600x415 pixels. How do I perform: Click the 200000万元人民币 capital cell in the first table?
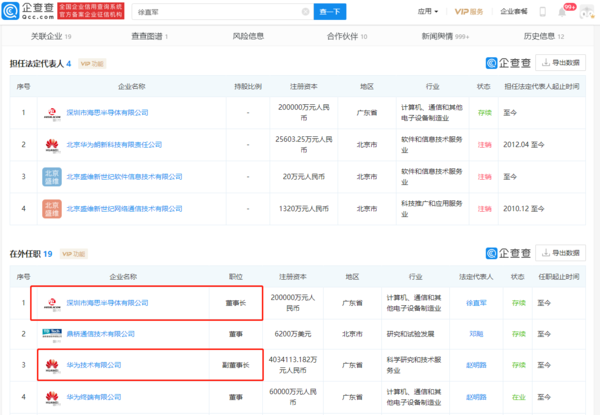coord(304,113)
